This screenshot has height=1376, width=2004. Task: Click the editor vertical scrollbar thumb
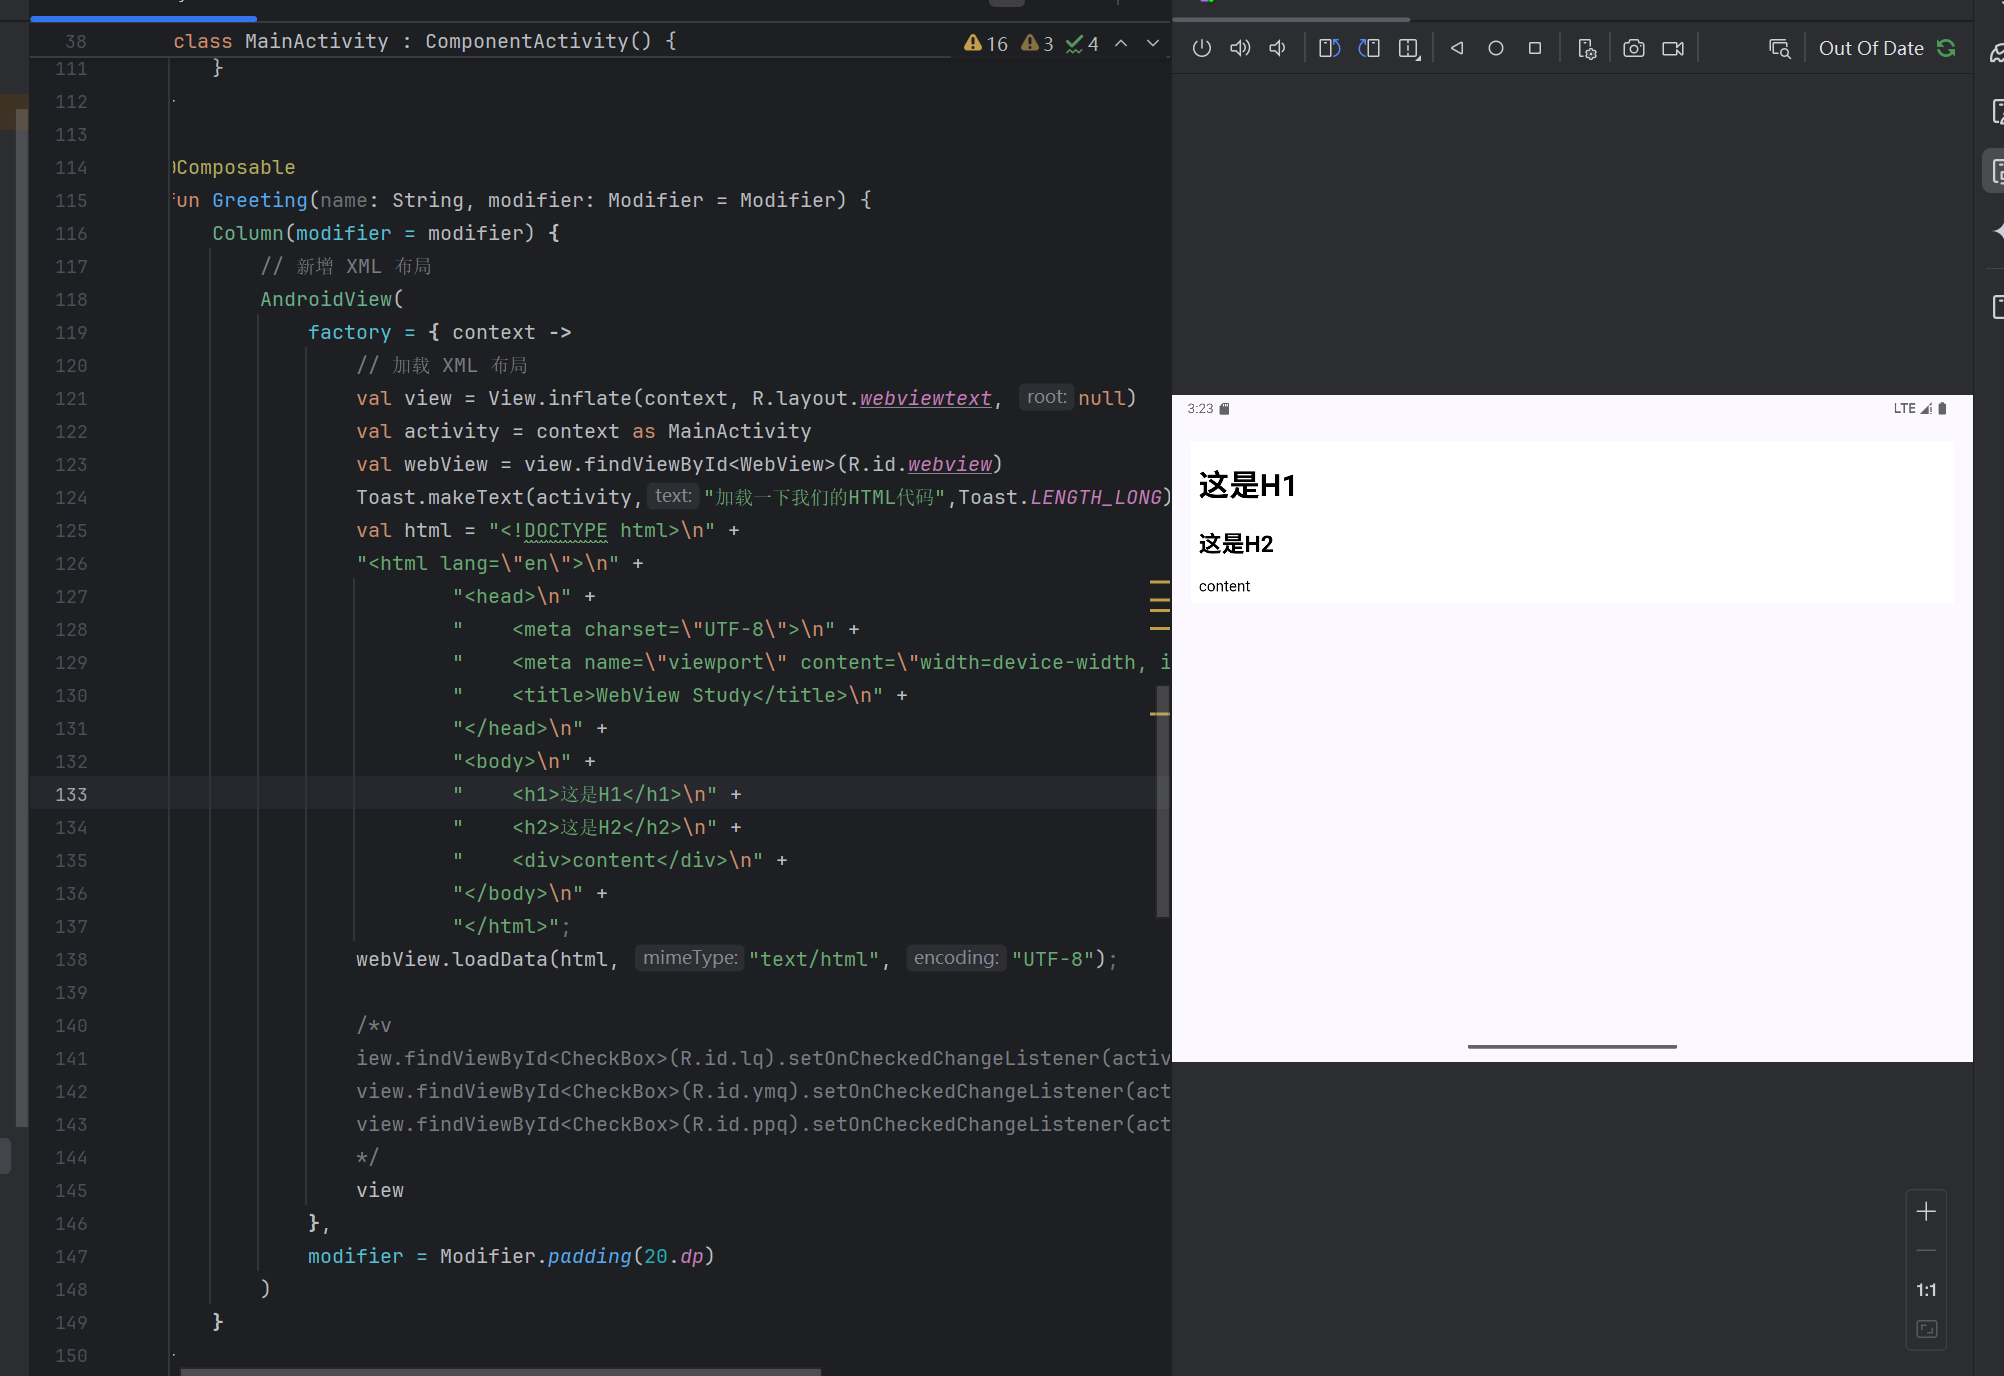(x=1163, y=800)
